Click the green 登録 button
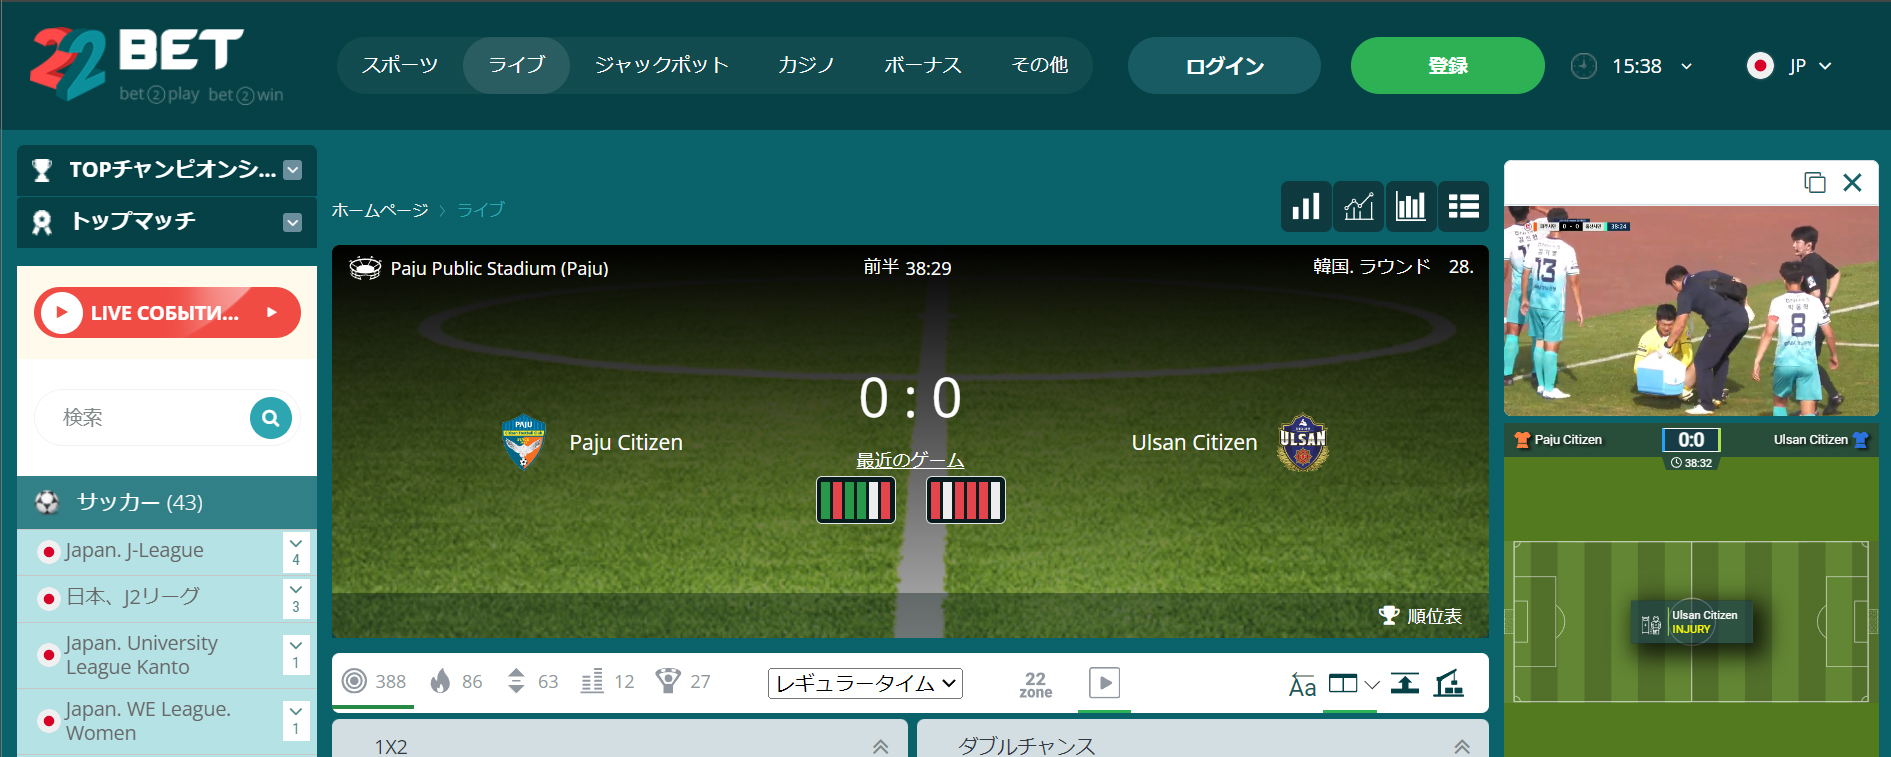The height and width of the screenshot is (757, 1891). tap(1447, 66)
